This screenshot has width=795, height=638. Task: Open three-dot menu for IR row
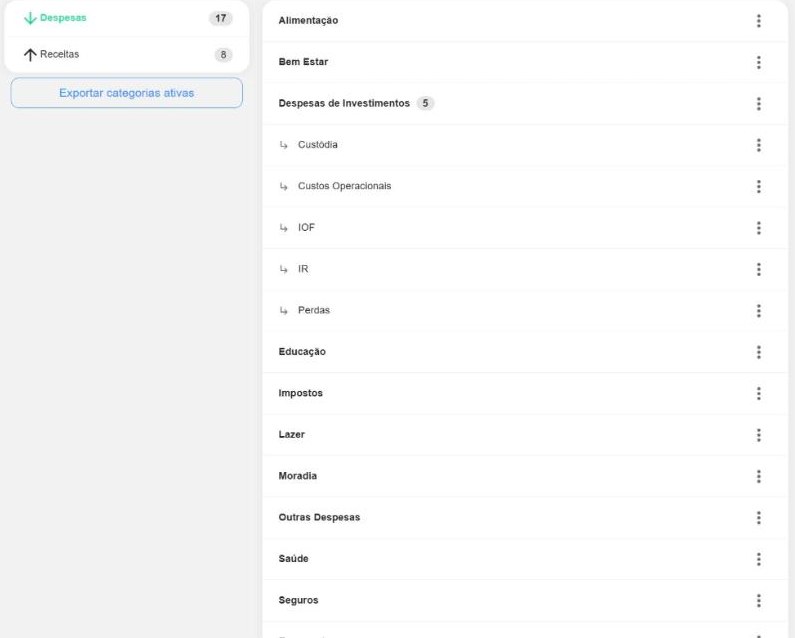[758, 269]
